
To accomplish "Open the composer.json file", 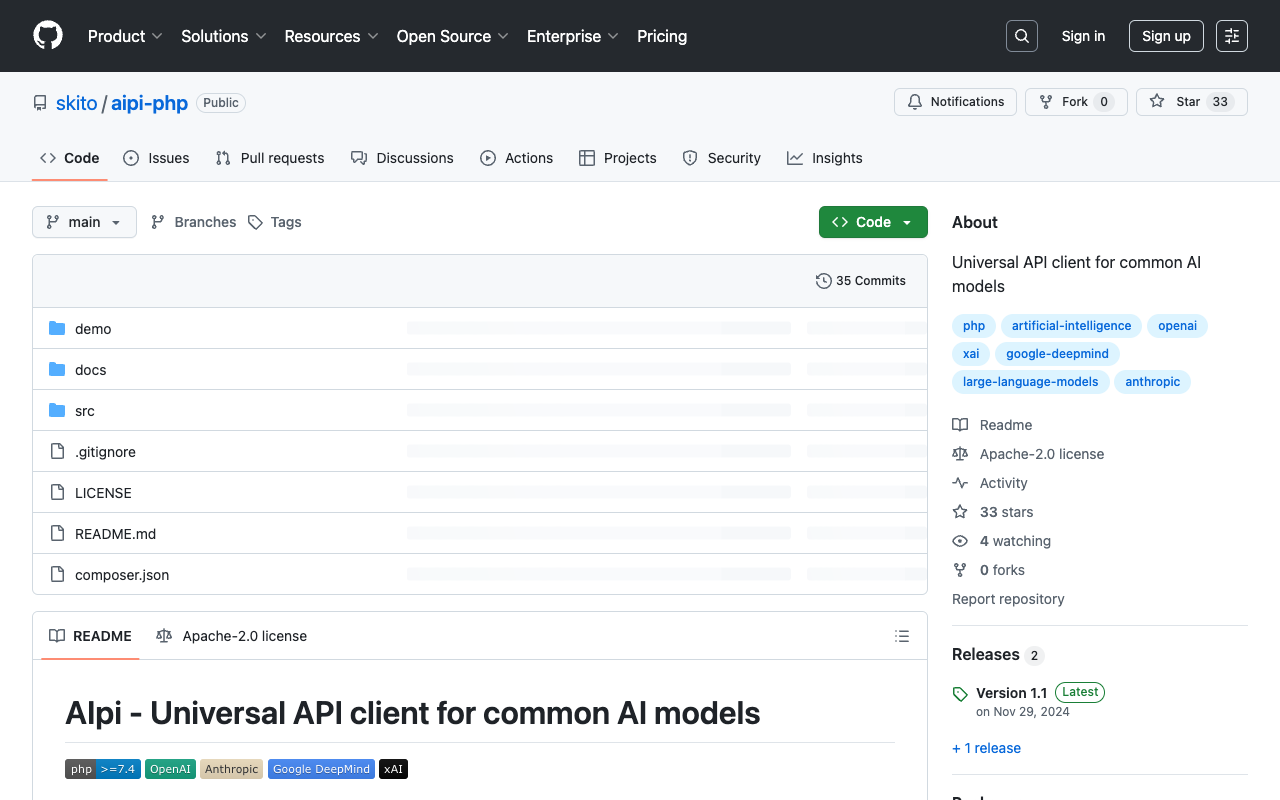I will click(x=122, y=575).
